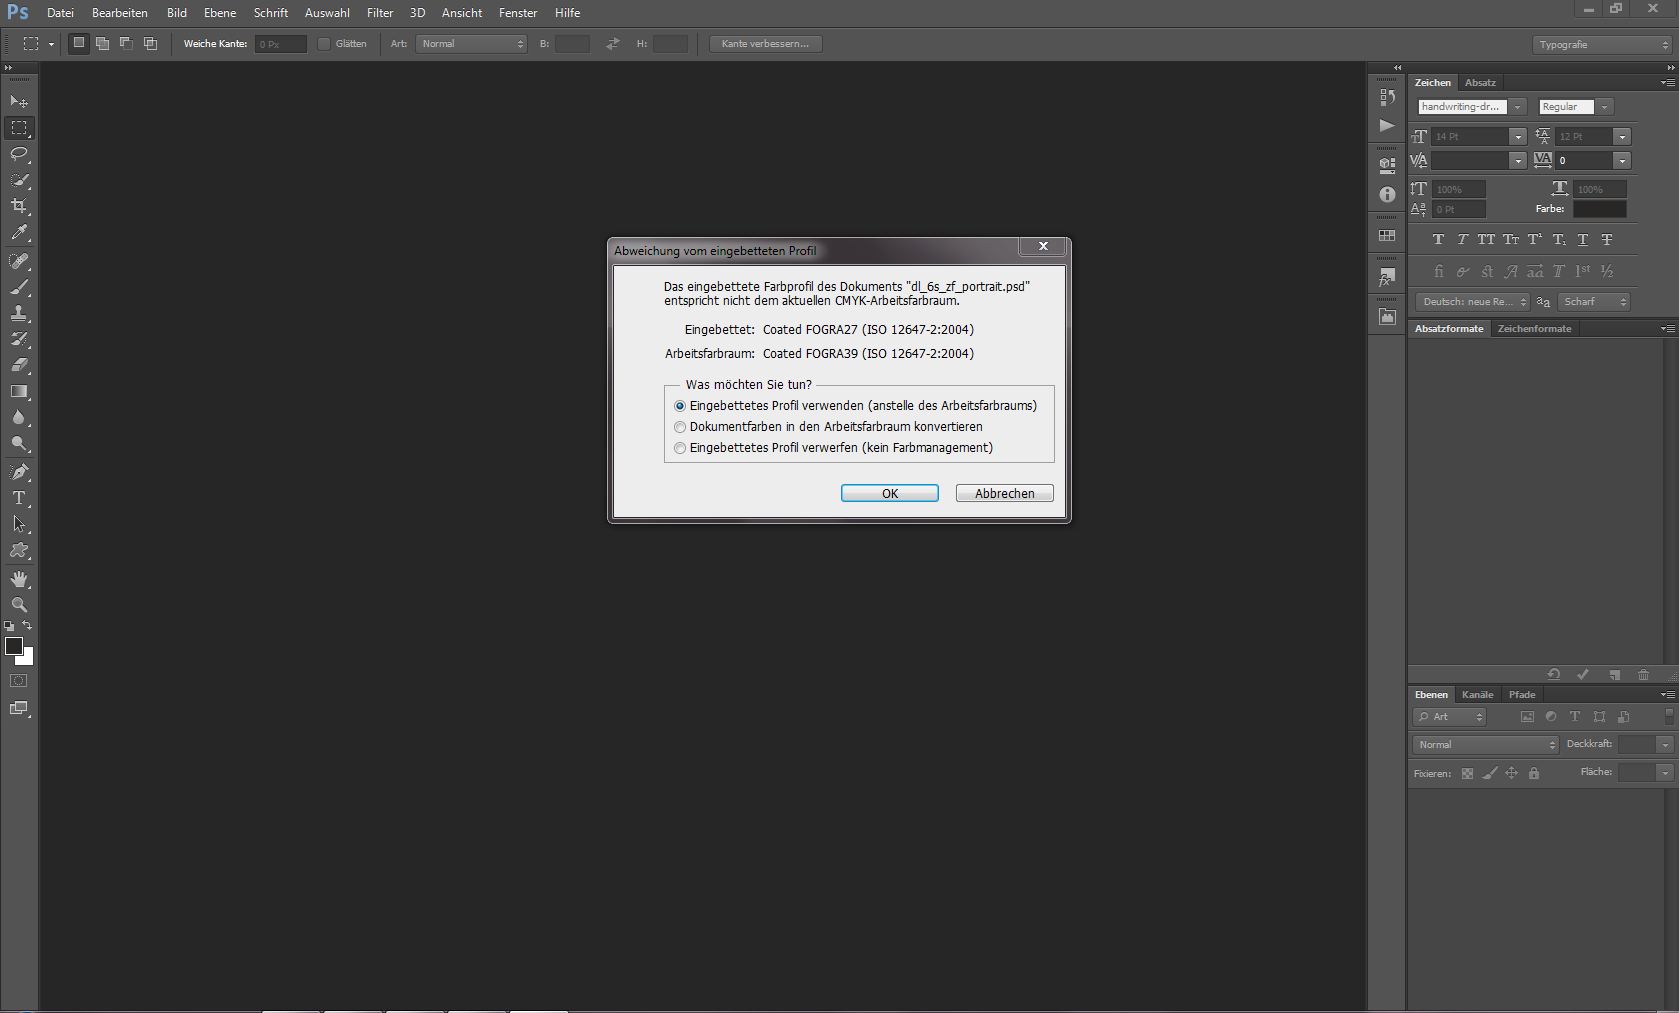The width and height of the screenshot is (1679, 1013).
Task: Switch to the Kanäle tab
Action: click(1477, 695)
